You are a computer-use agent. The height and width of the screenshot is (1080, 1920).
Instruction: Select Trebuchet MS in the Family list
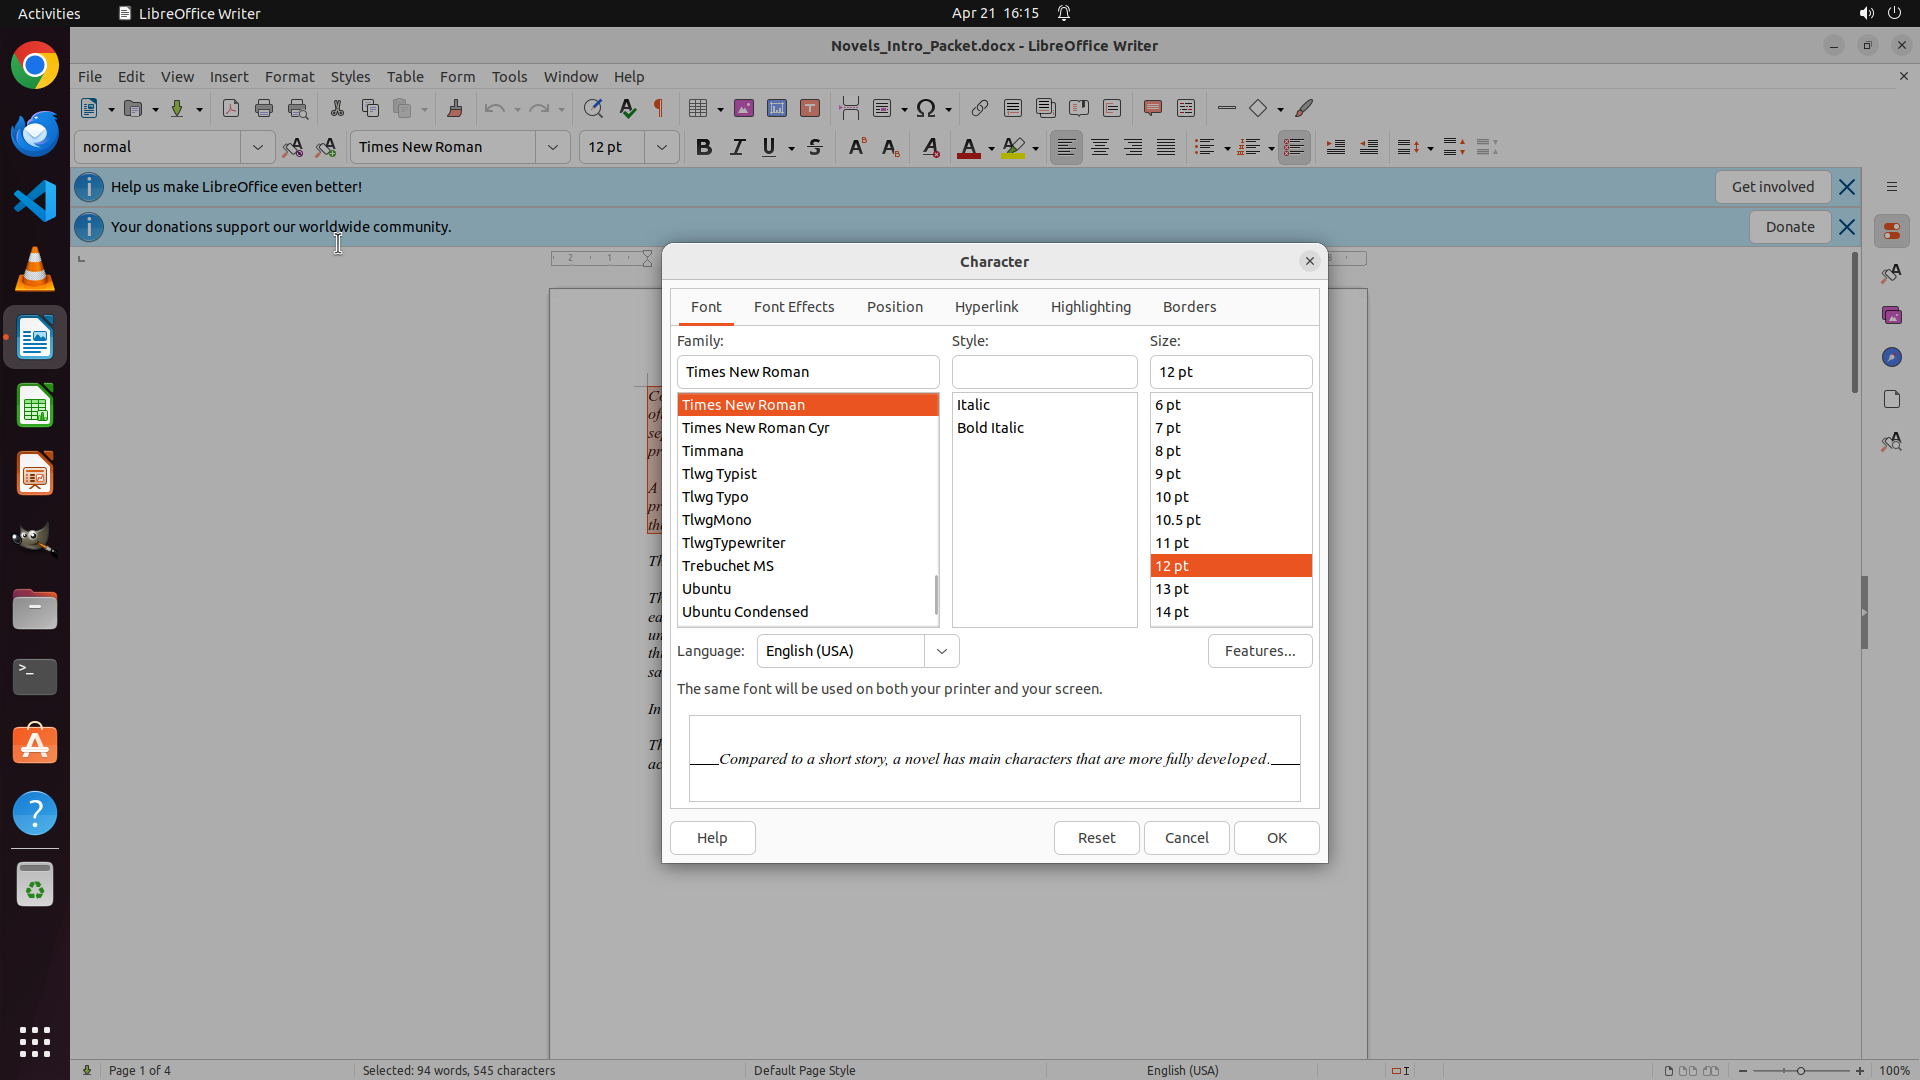coord(728,566)
